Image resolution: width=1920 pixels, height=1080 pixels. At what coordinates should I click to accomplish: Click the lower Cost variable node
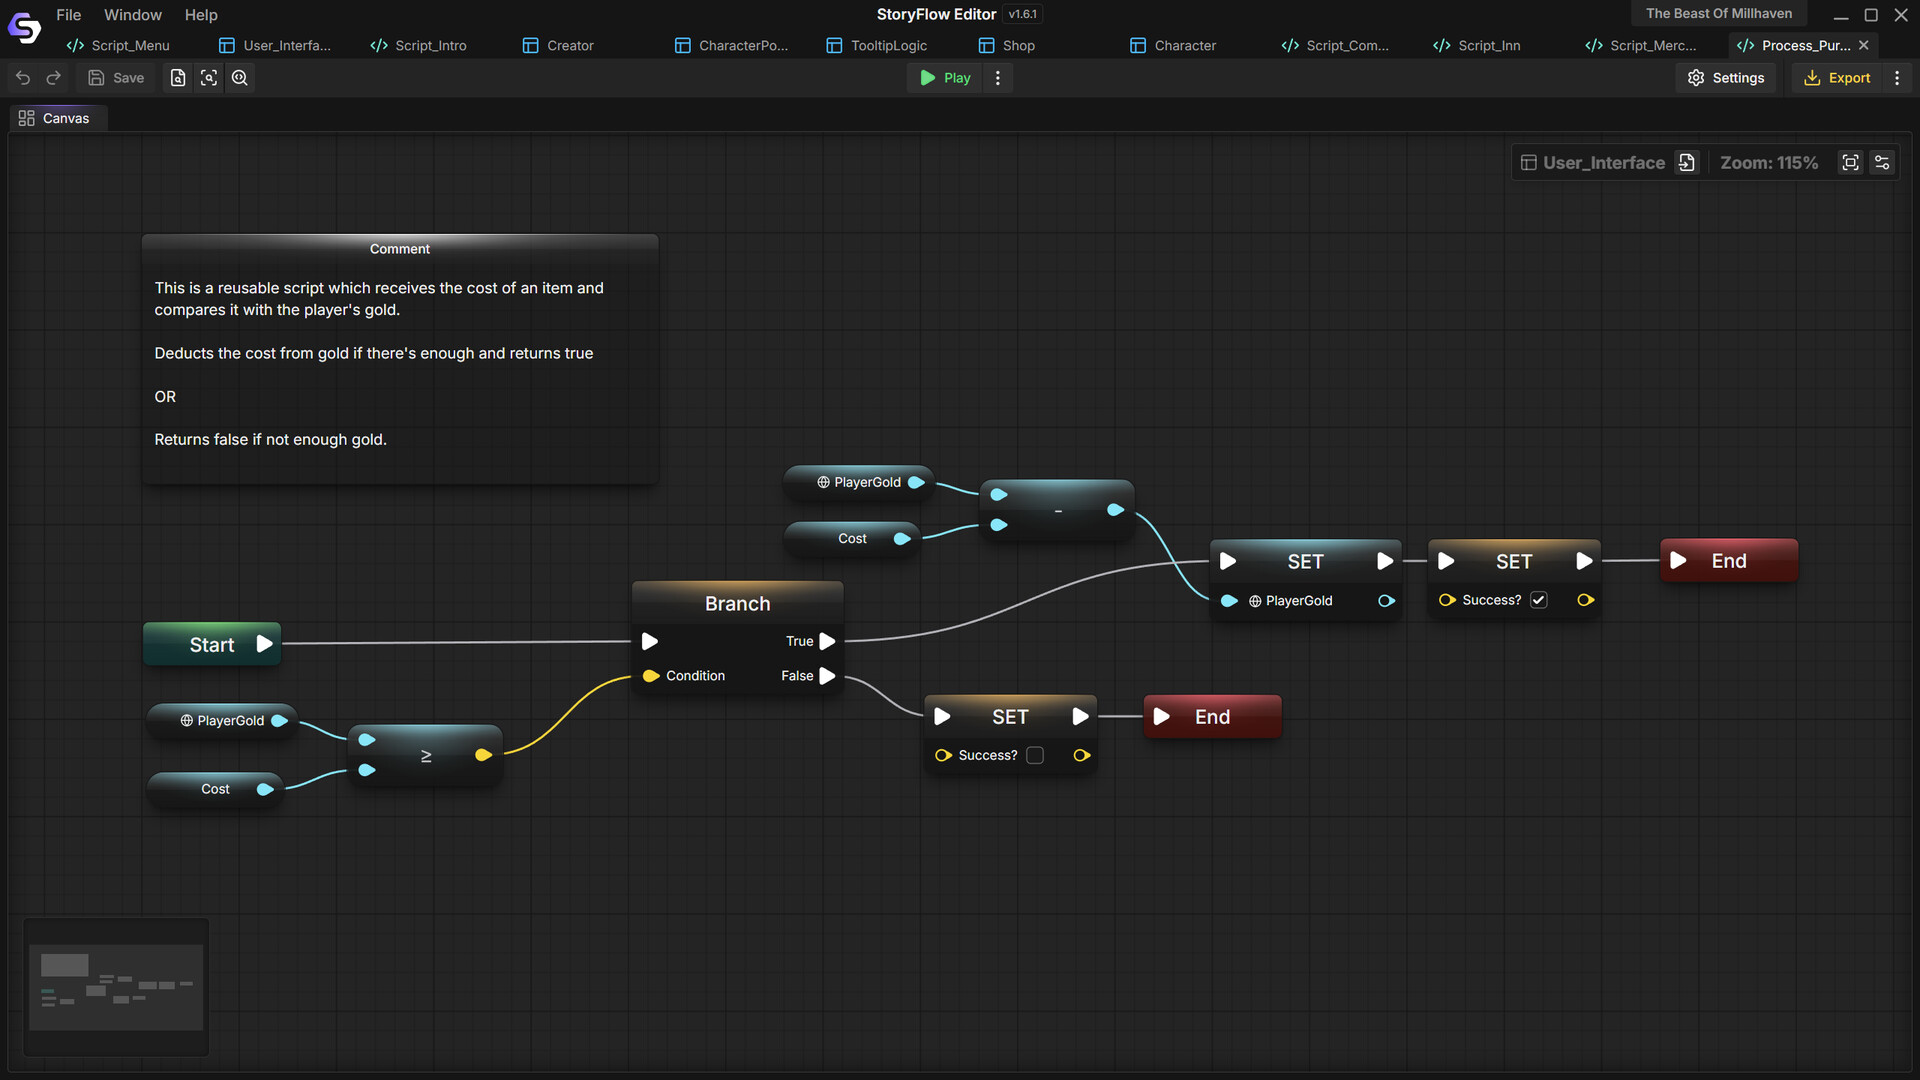point(215,789)
